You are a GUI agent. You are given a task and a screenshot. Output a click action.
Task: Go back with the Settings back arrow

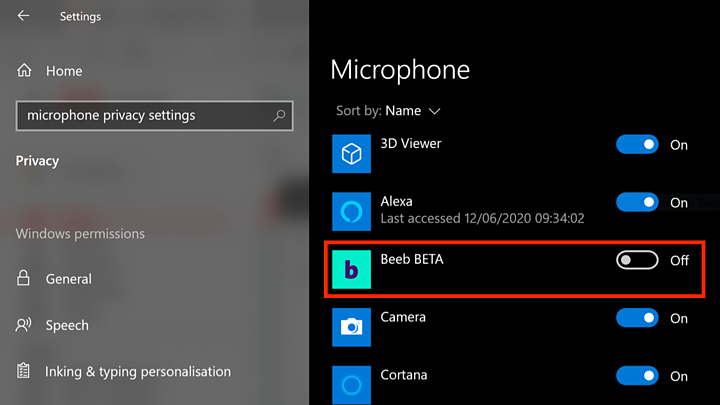[23, 16]
